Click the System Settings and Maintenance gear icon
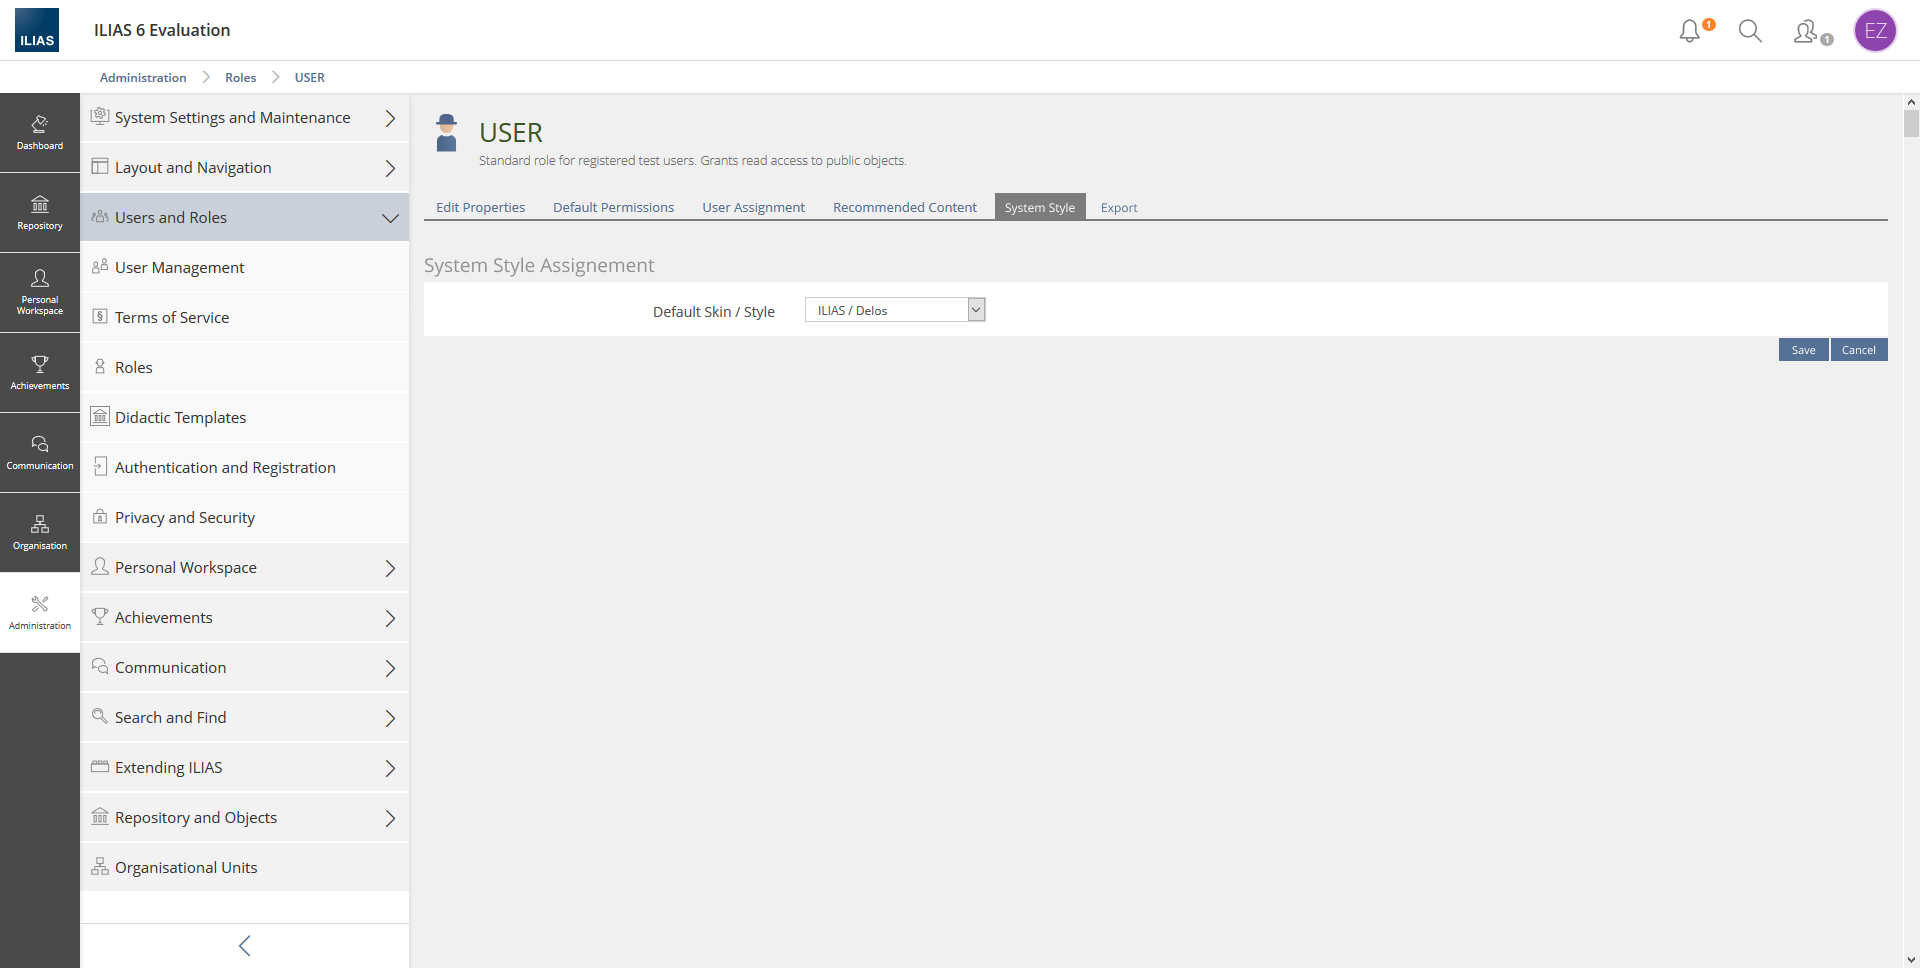1920x968 pixels. pyautogui.click(x=100, y=116)
